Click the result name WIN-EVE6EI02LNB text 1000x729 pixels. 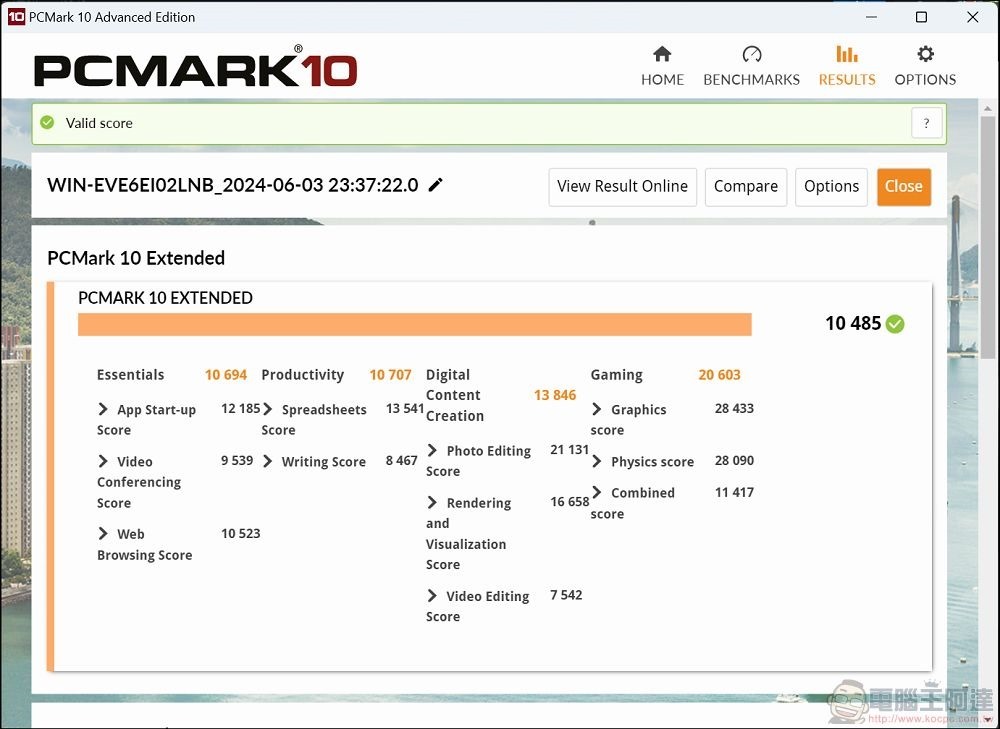click(x=233, y=185)
